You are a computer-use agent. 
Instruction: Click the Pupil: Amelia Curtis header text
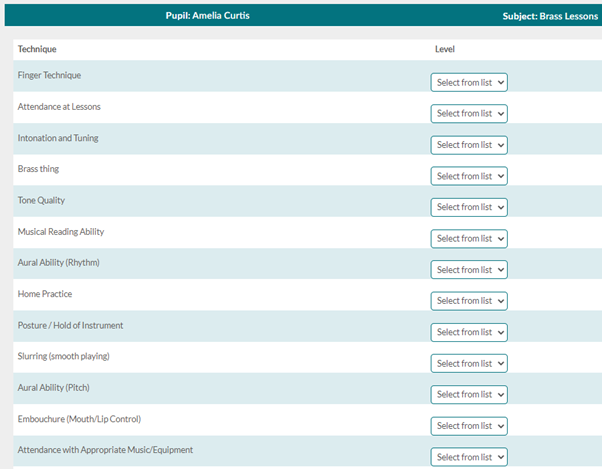click(207, 16)
